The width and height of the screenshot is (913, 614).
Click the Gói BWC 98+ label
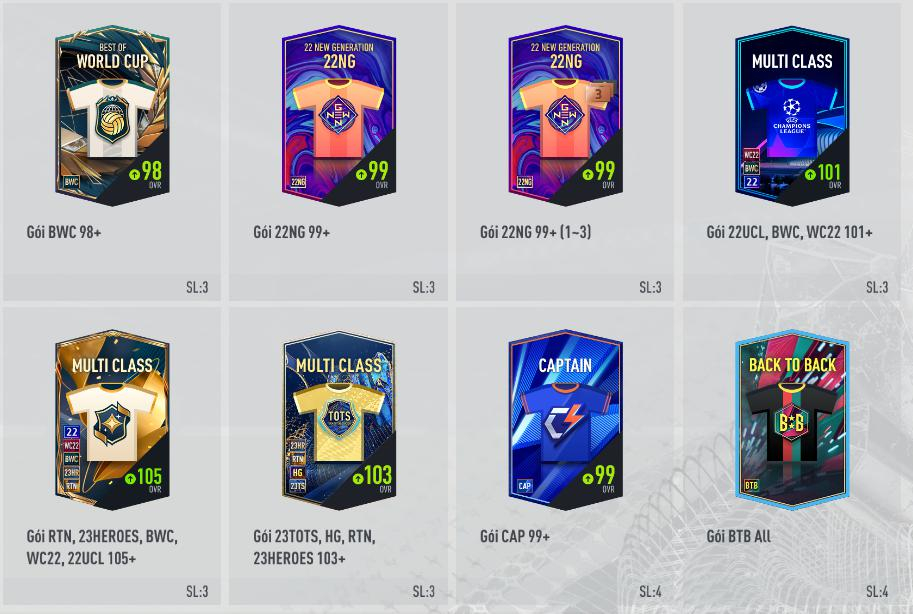tap(64, 232)
